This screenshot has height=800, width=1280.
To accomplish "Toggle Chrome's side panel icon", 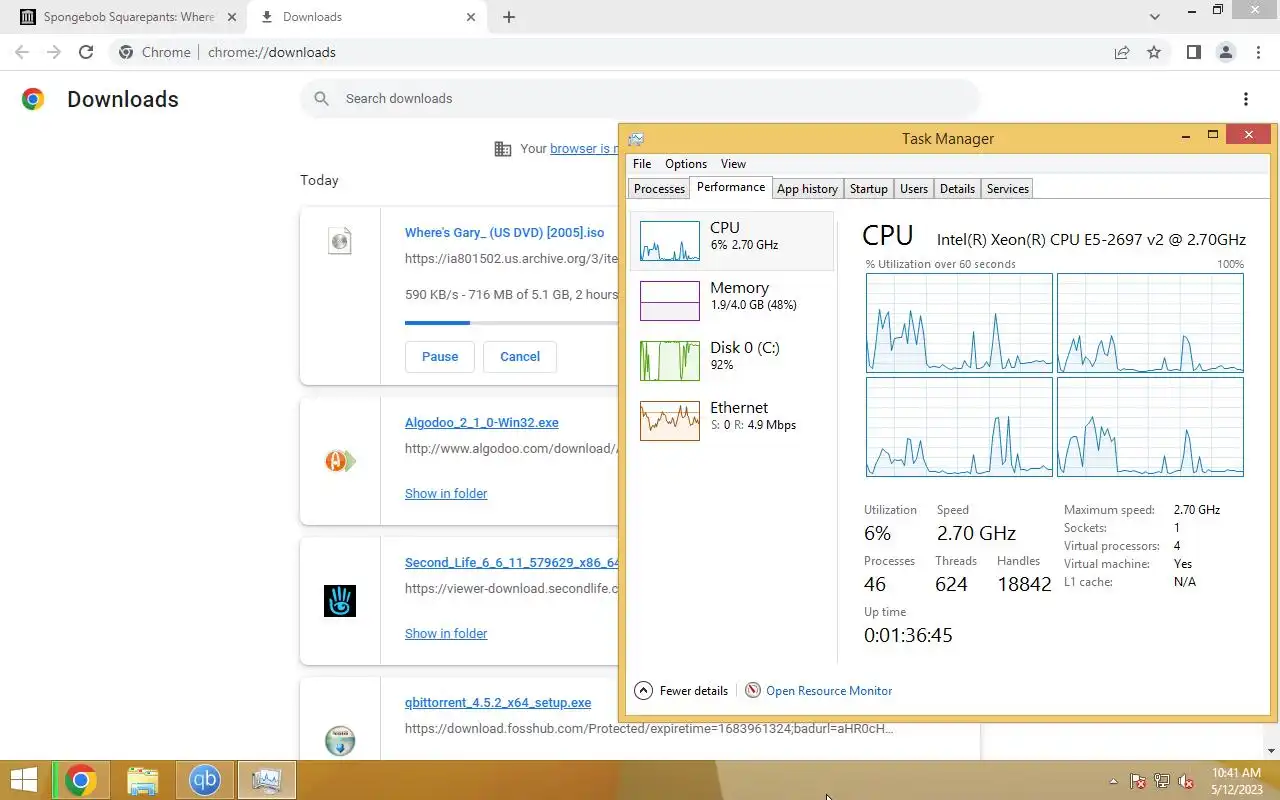I will pos(1193,52).
